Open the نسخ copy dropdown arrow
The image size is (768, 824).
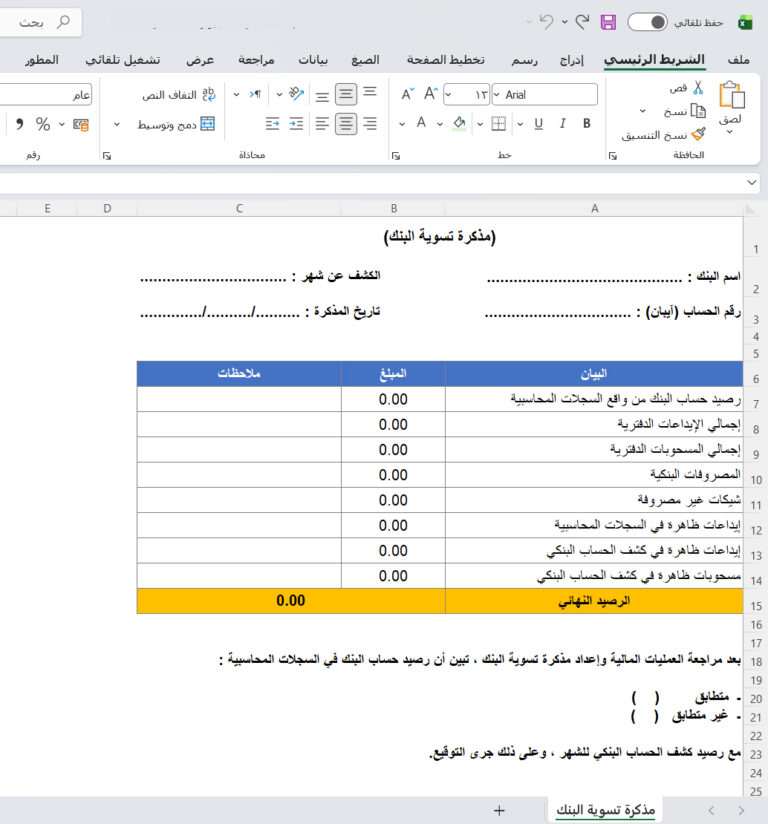[642, 111]
